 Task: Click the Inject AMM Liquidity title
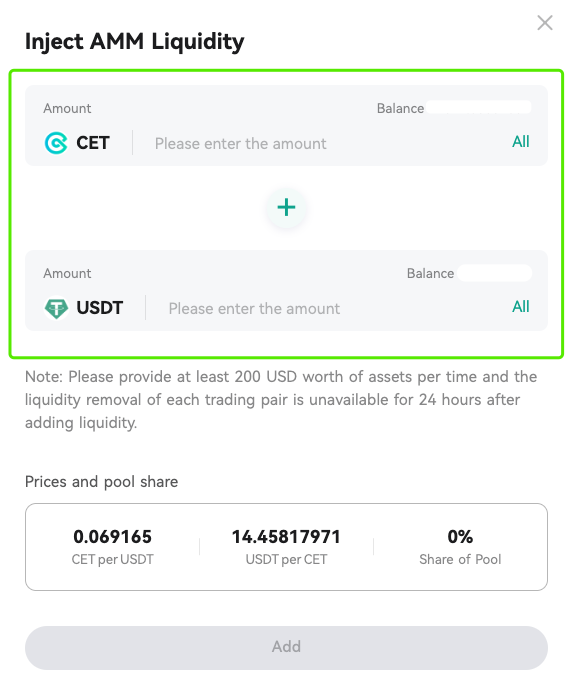pyautogui.click(x=135, y=42)
